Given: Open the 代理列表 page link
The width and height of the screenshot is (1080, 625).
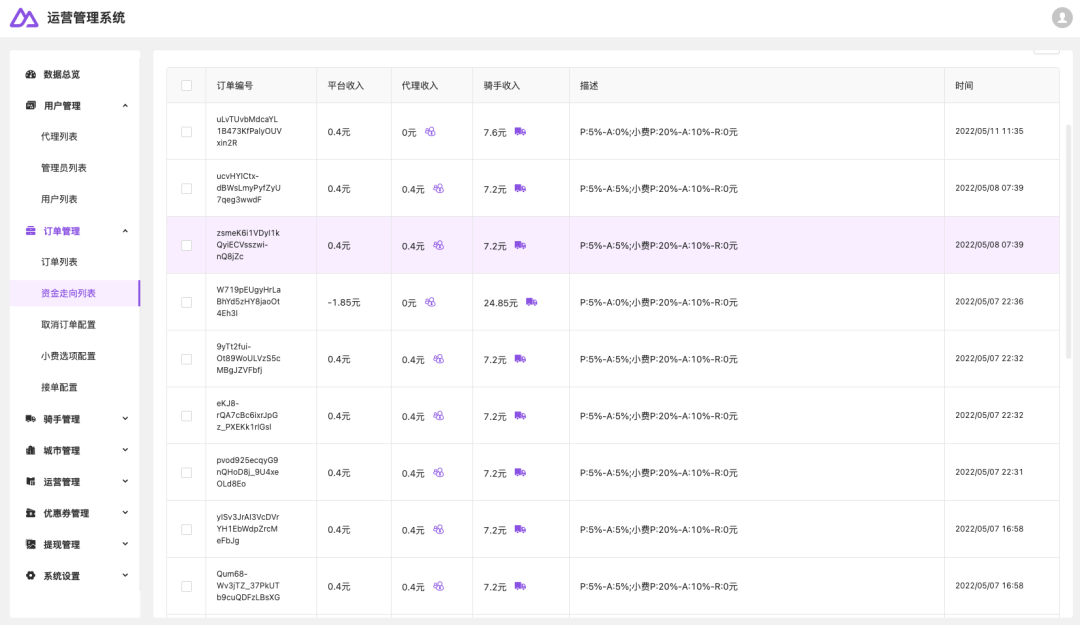Looking at the screenshot, I should pos(59,137).
